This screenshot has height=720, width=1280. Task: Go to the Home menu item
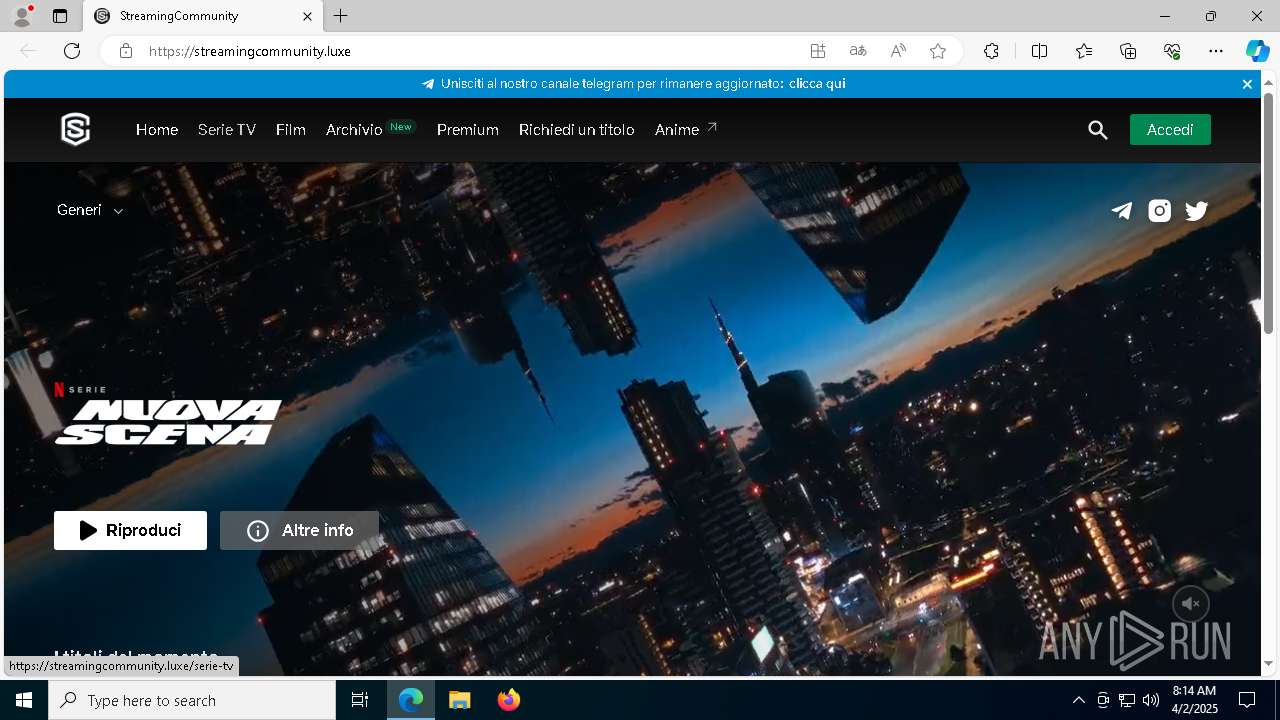pos(157,130)
